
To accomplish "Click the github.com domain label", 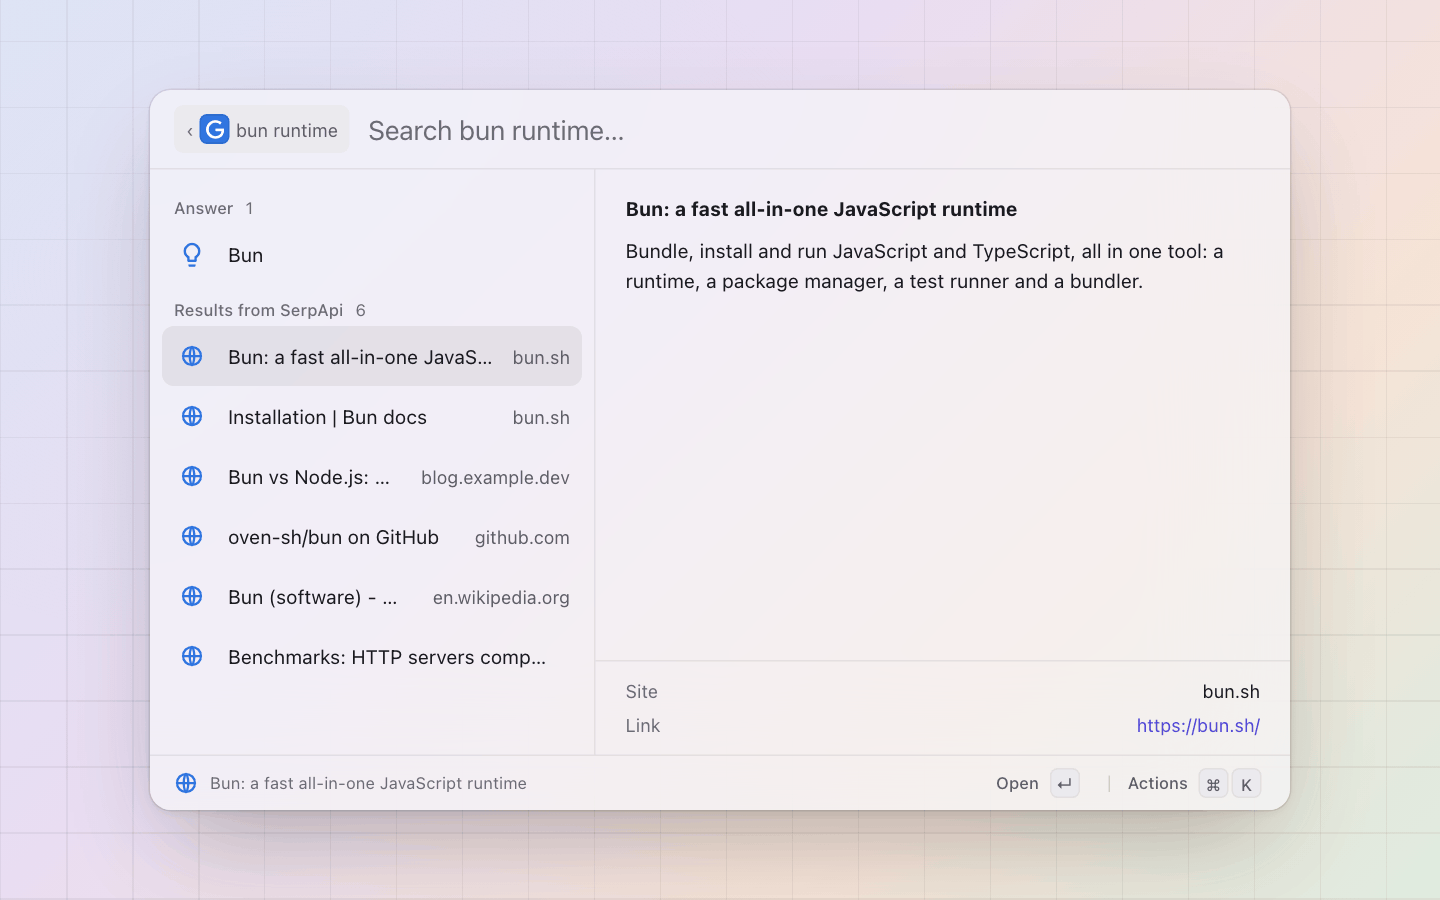I will coord(522,537).
